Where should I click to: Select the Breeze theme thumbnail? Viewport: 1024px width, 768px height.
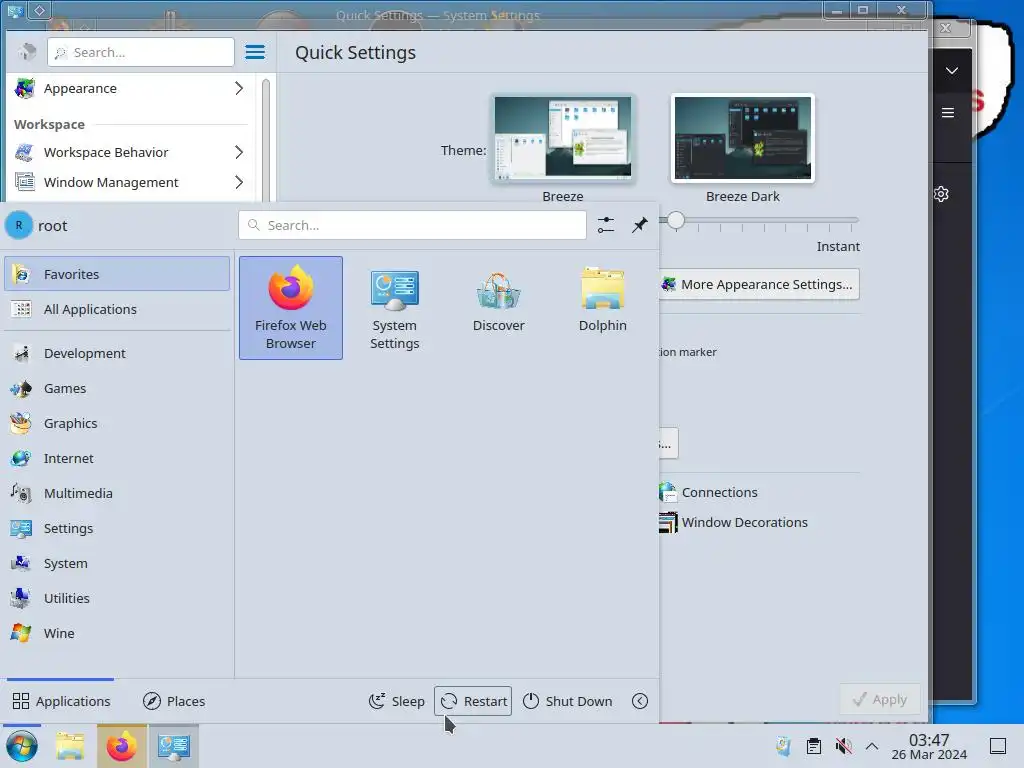coord(563,138)
